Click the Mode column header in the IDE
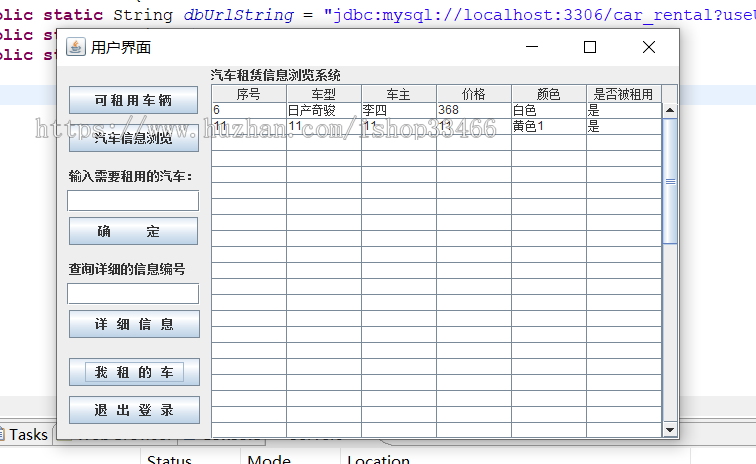This screenshot has height=464, width=756. [x=269, y=460]
